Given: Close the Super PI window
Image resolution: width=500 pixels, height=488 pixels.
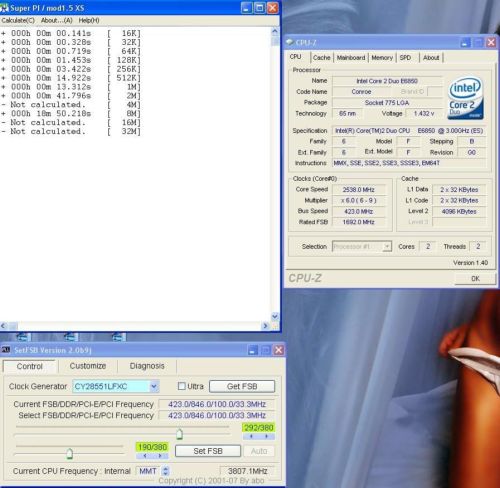Looking at the screenshot, I should click(x=273, y=8).
